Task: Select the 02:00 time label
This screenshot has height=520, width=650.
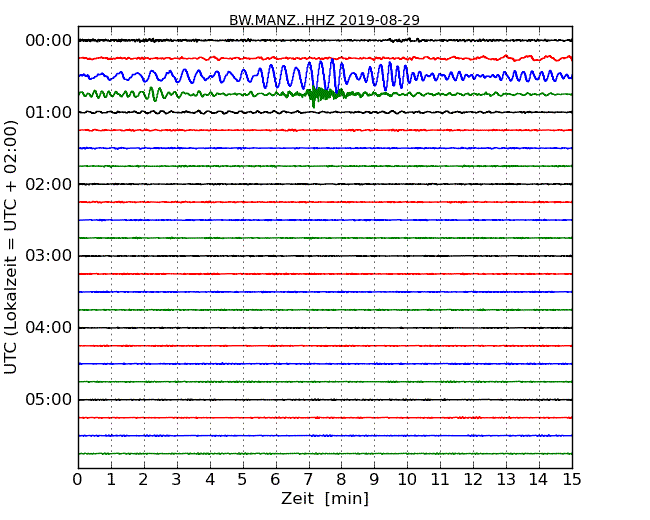Action: pos(49,184)
